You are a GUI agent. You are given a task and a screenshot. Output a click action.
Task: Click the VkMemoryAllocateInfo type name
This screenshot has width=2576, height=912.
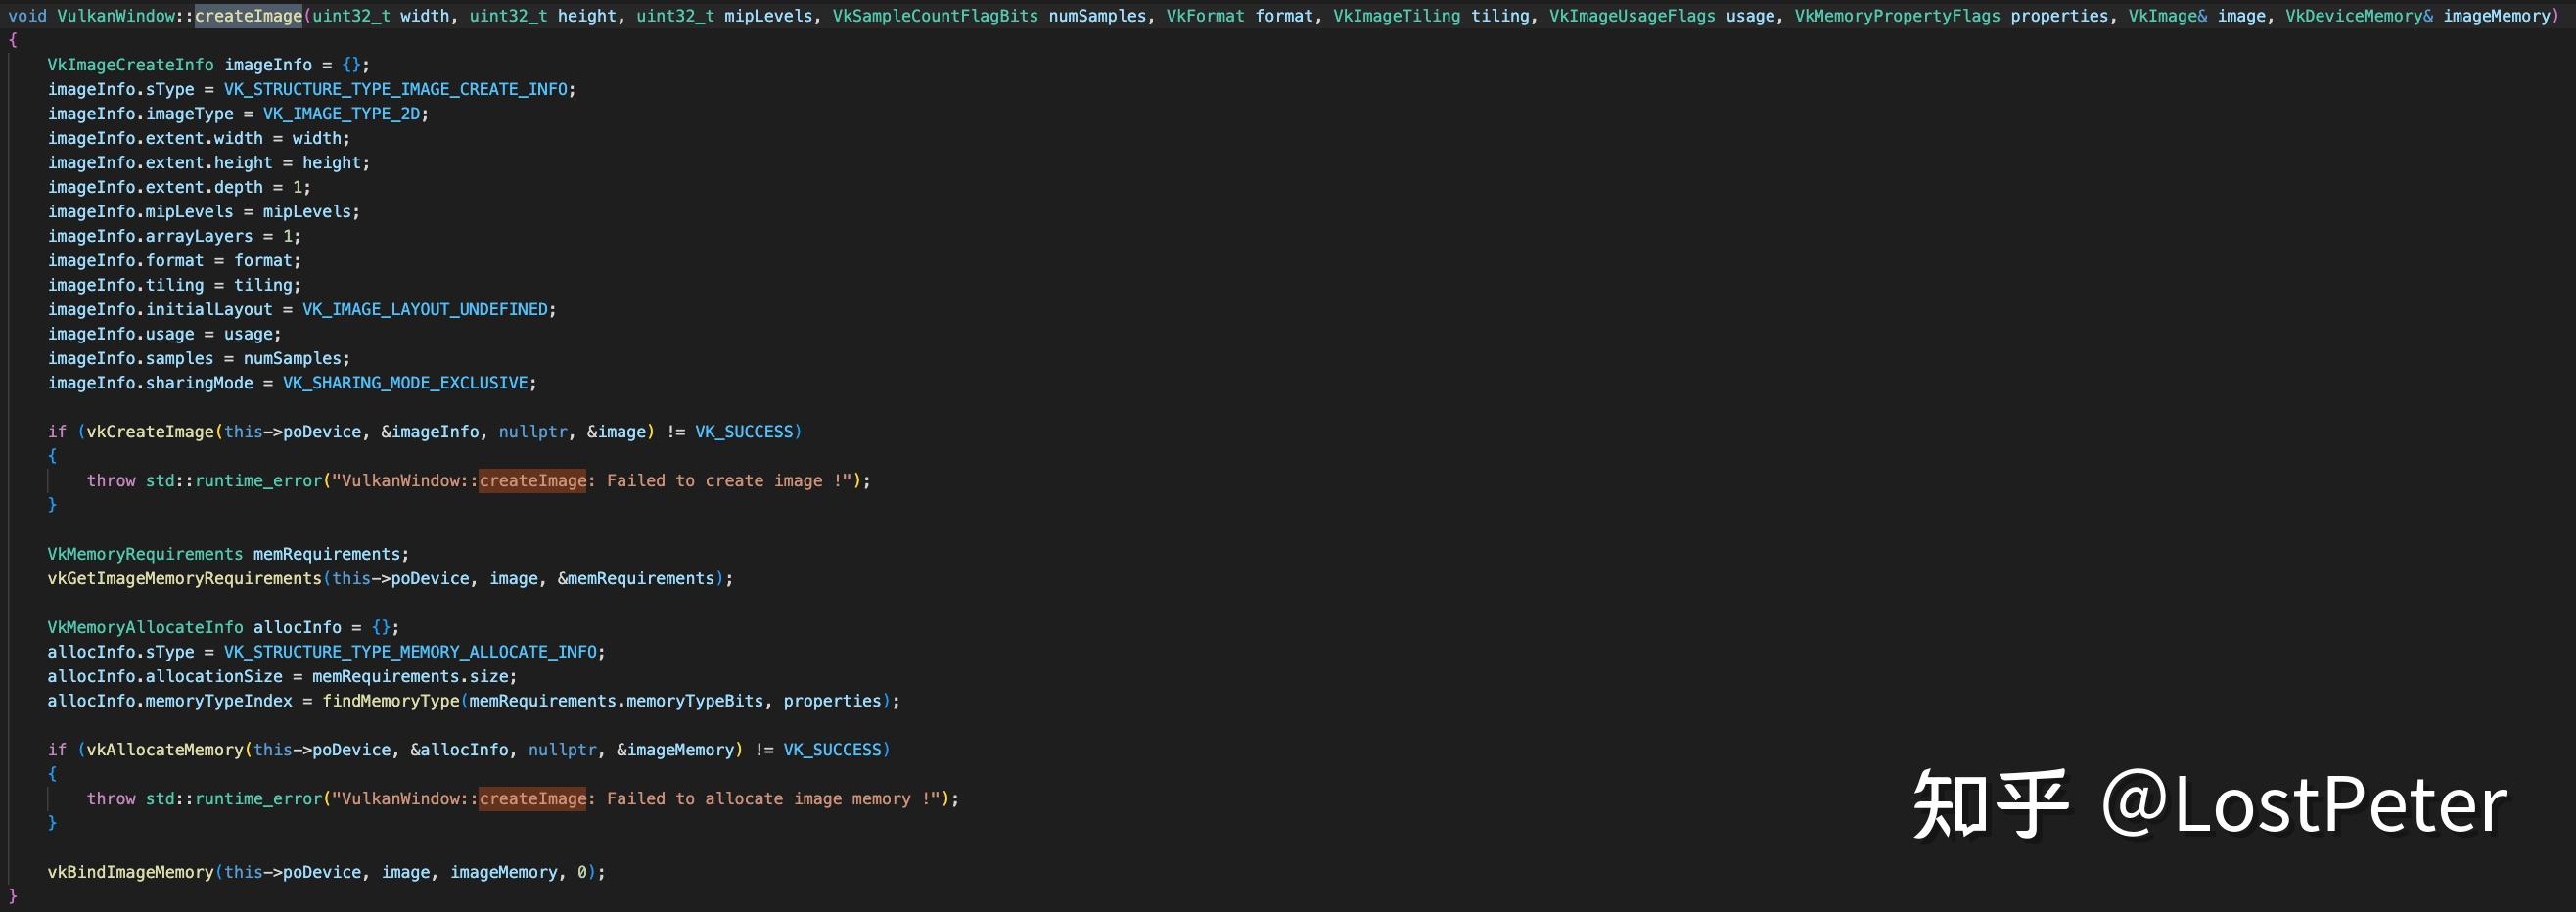coord(145,628)
